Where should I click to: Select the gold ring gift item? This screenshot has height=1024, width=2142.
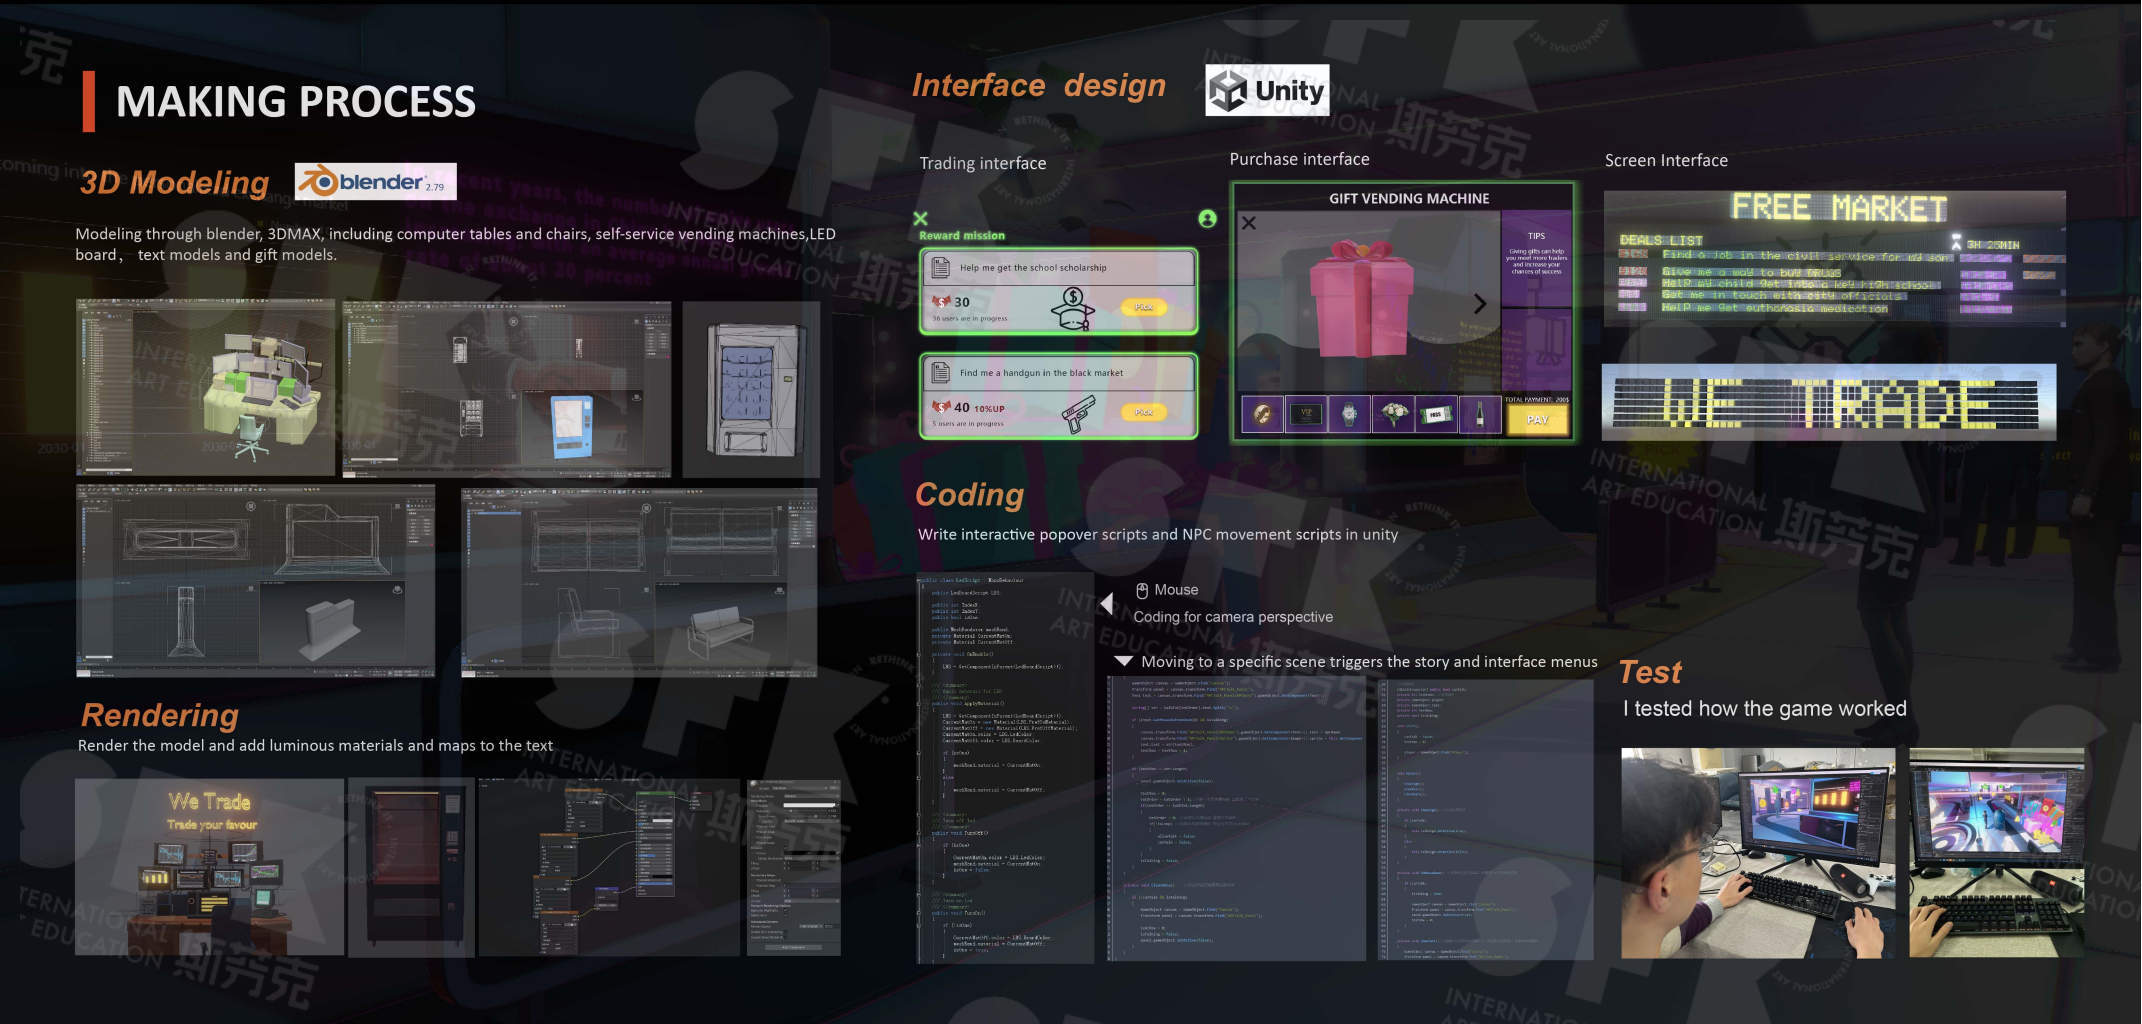[1263, 414]
